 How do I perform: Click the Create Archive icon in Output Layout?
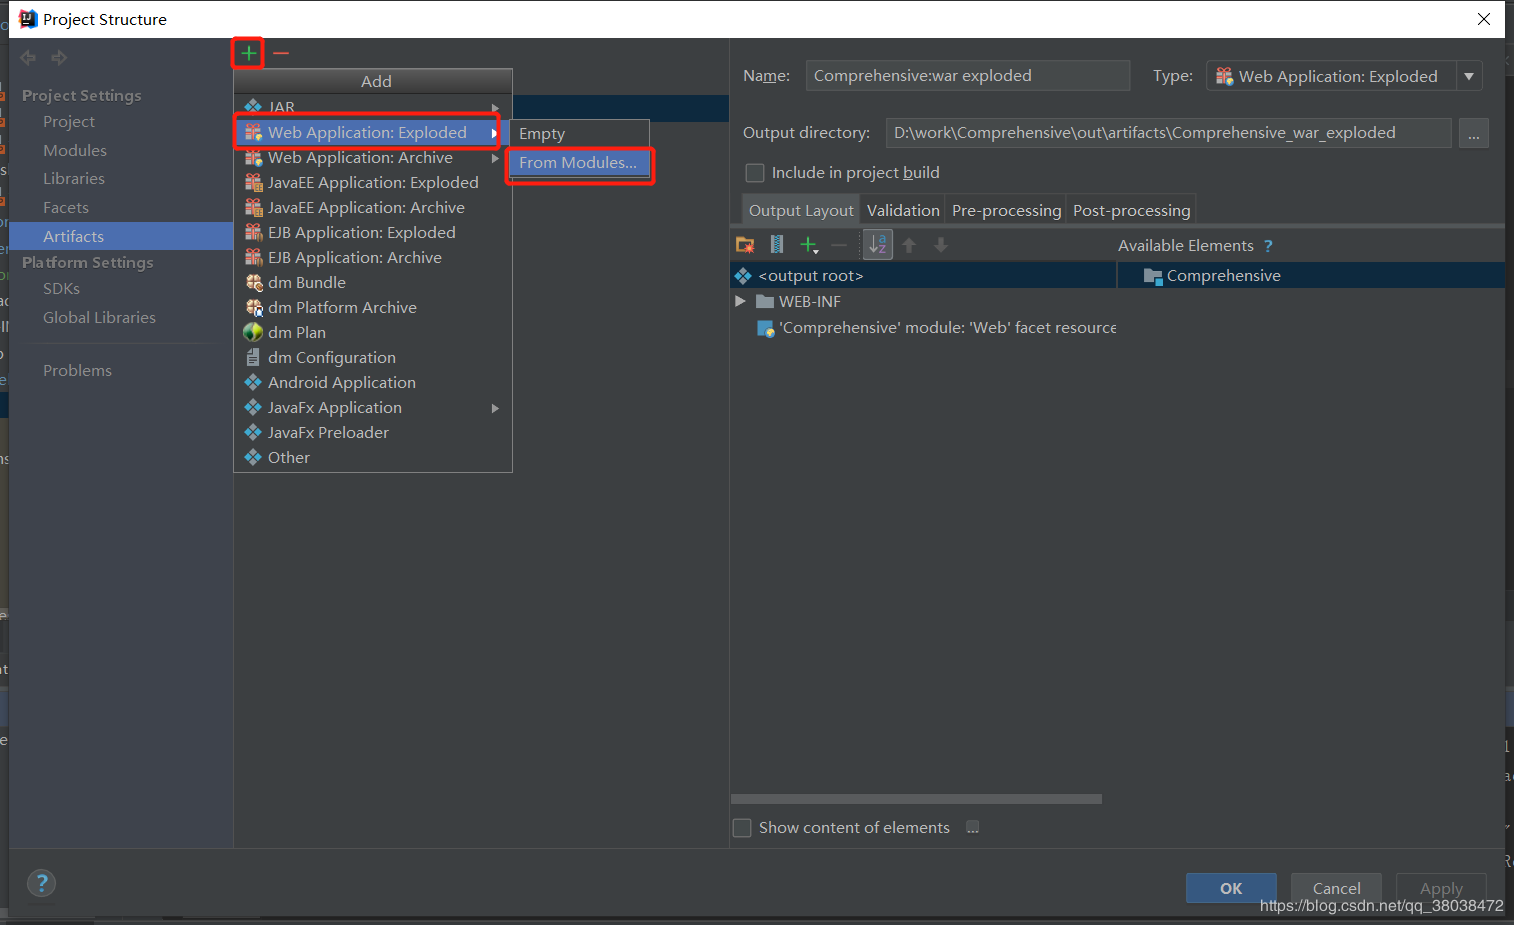(x=777, y=245)
